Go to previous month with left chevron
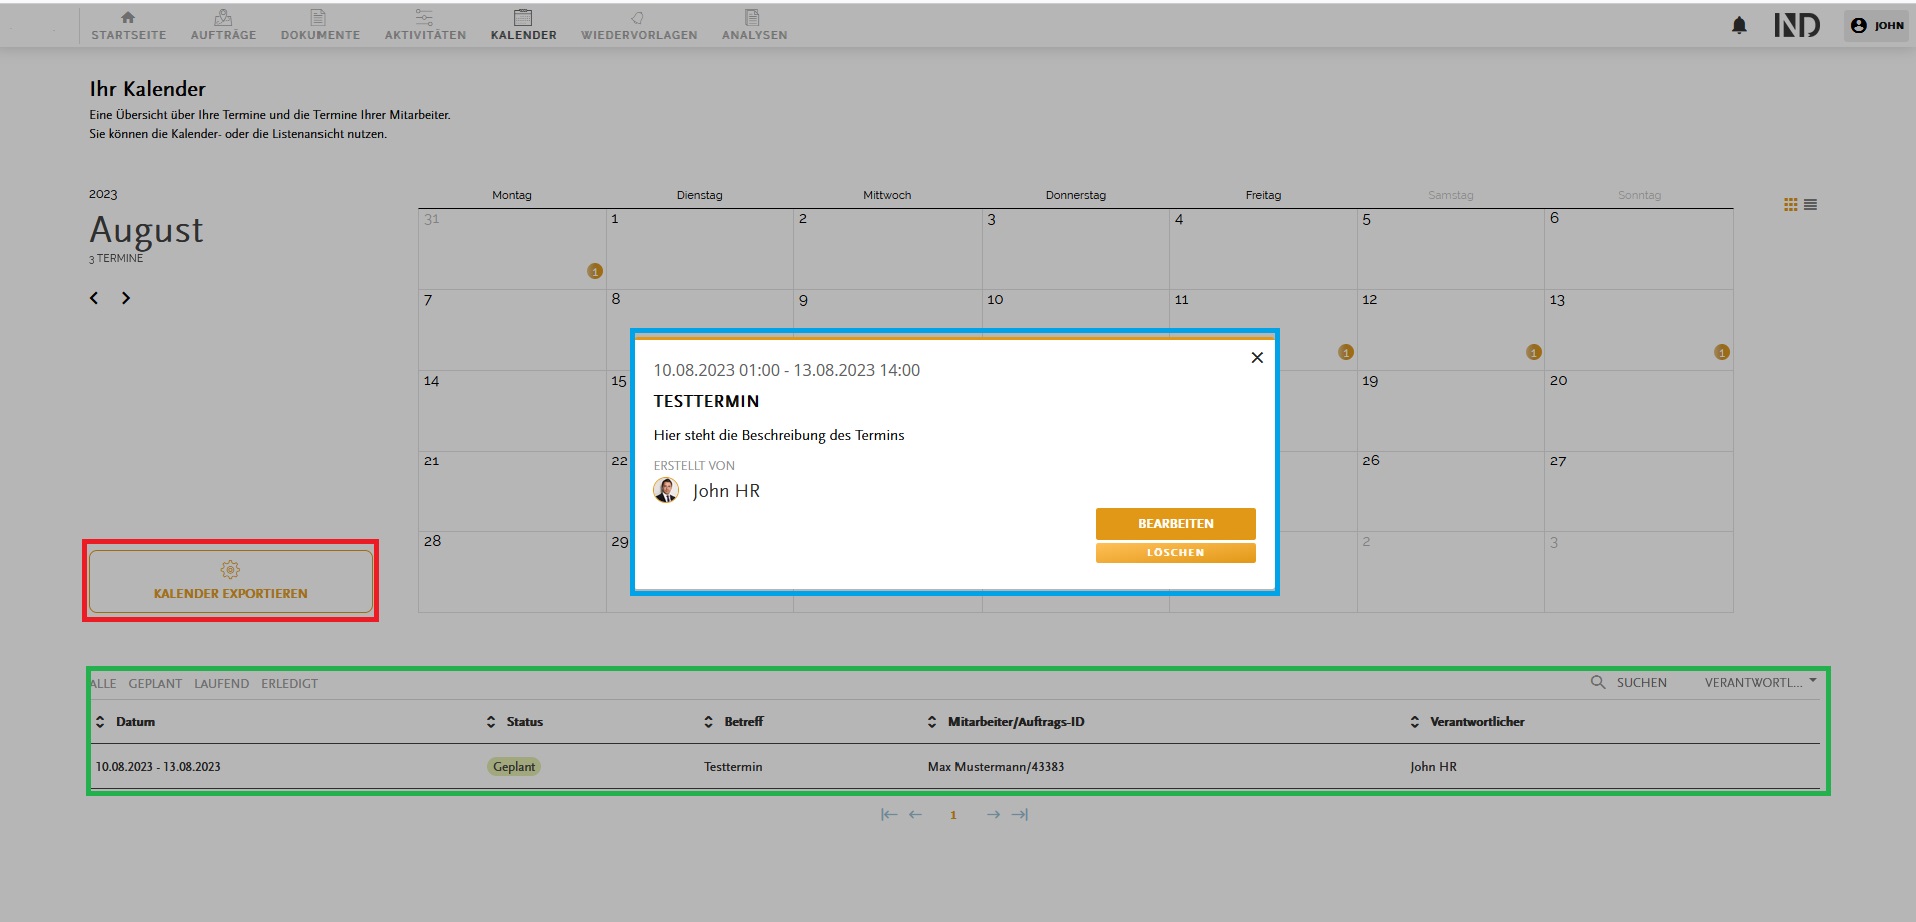 pos(94,298)
